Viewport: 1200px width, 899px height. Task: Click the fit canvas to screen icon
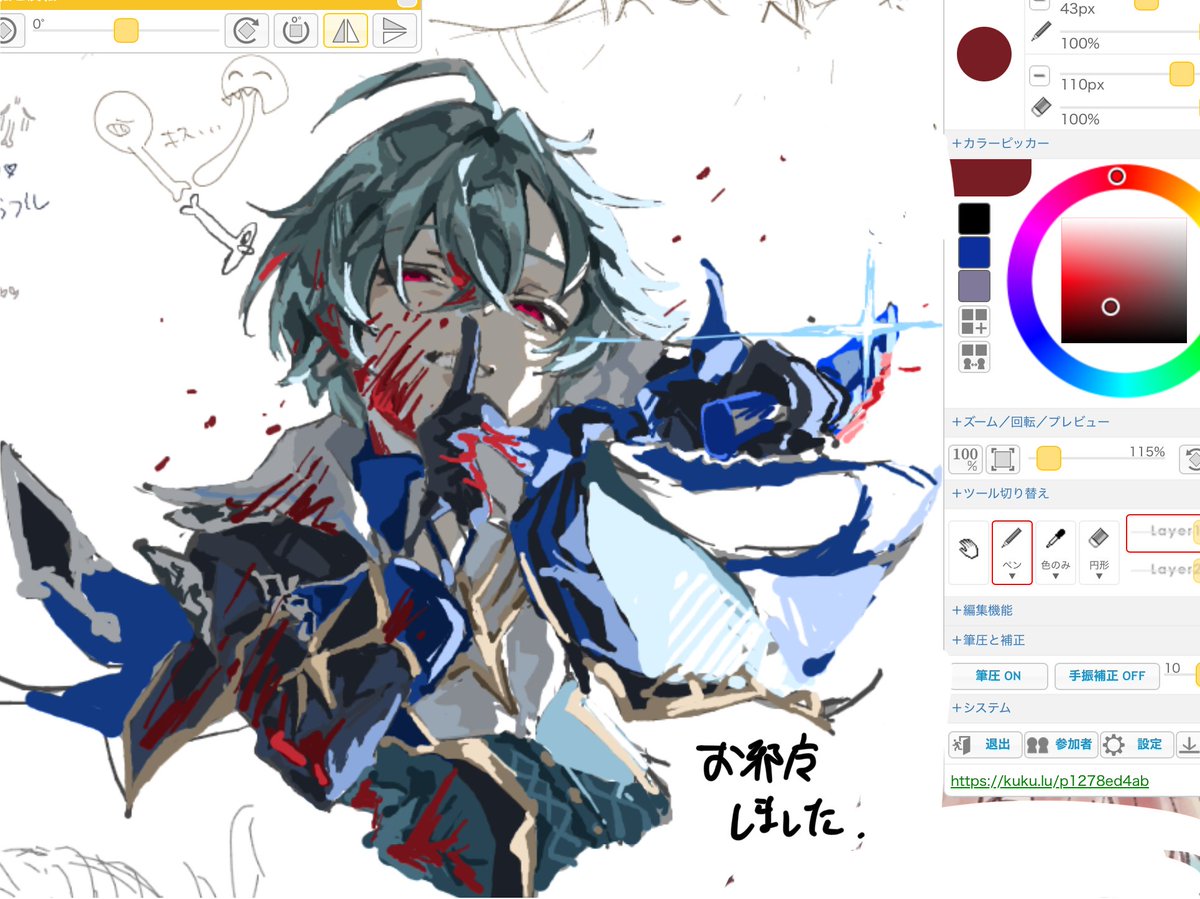coord(1001,459)
